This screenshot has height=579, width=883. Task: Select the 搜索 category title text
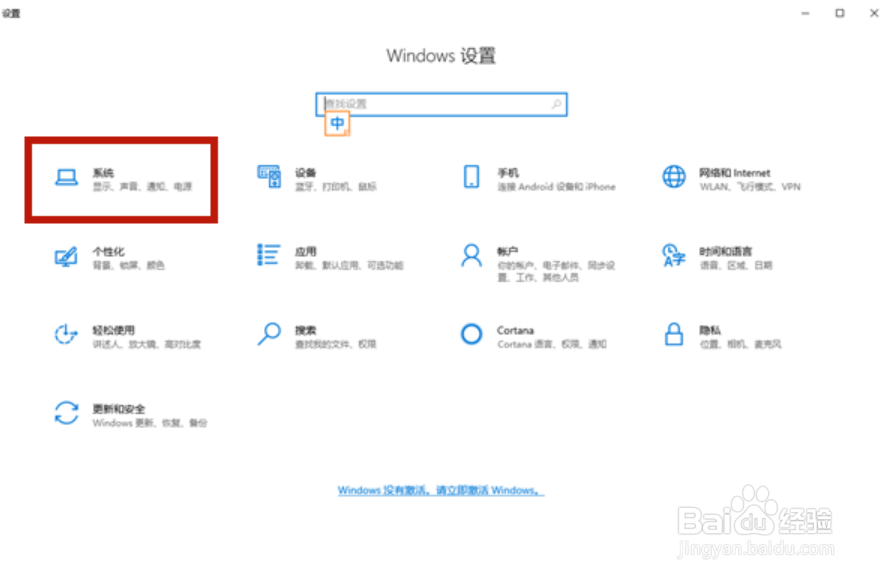tap(305, 331)
